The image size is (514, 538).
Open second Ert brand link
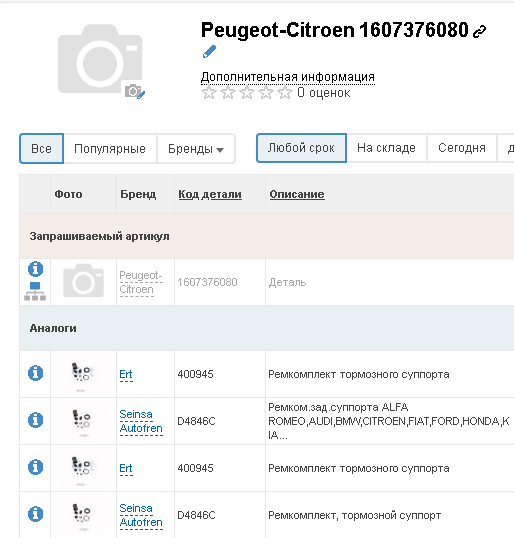(126, 468)
